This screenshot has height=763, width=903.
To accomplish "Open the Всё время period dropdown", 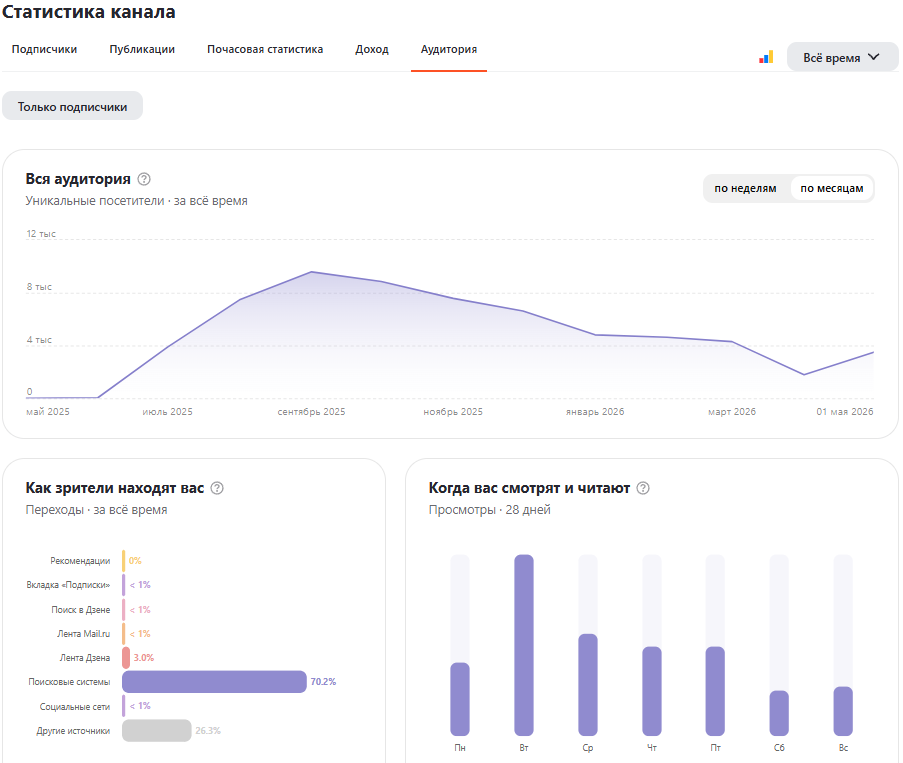I will [842, 57].
